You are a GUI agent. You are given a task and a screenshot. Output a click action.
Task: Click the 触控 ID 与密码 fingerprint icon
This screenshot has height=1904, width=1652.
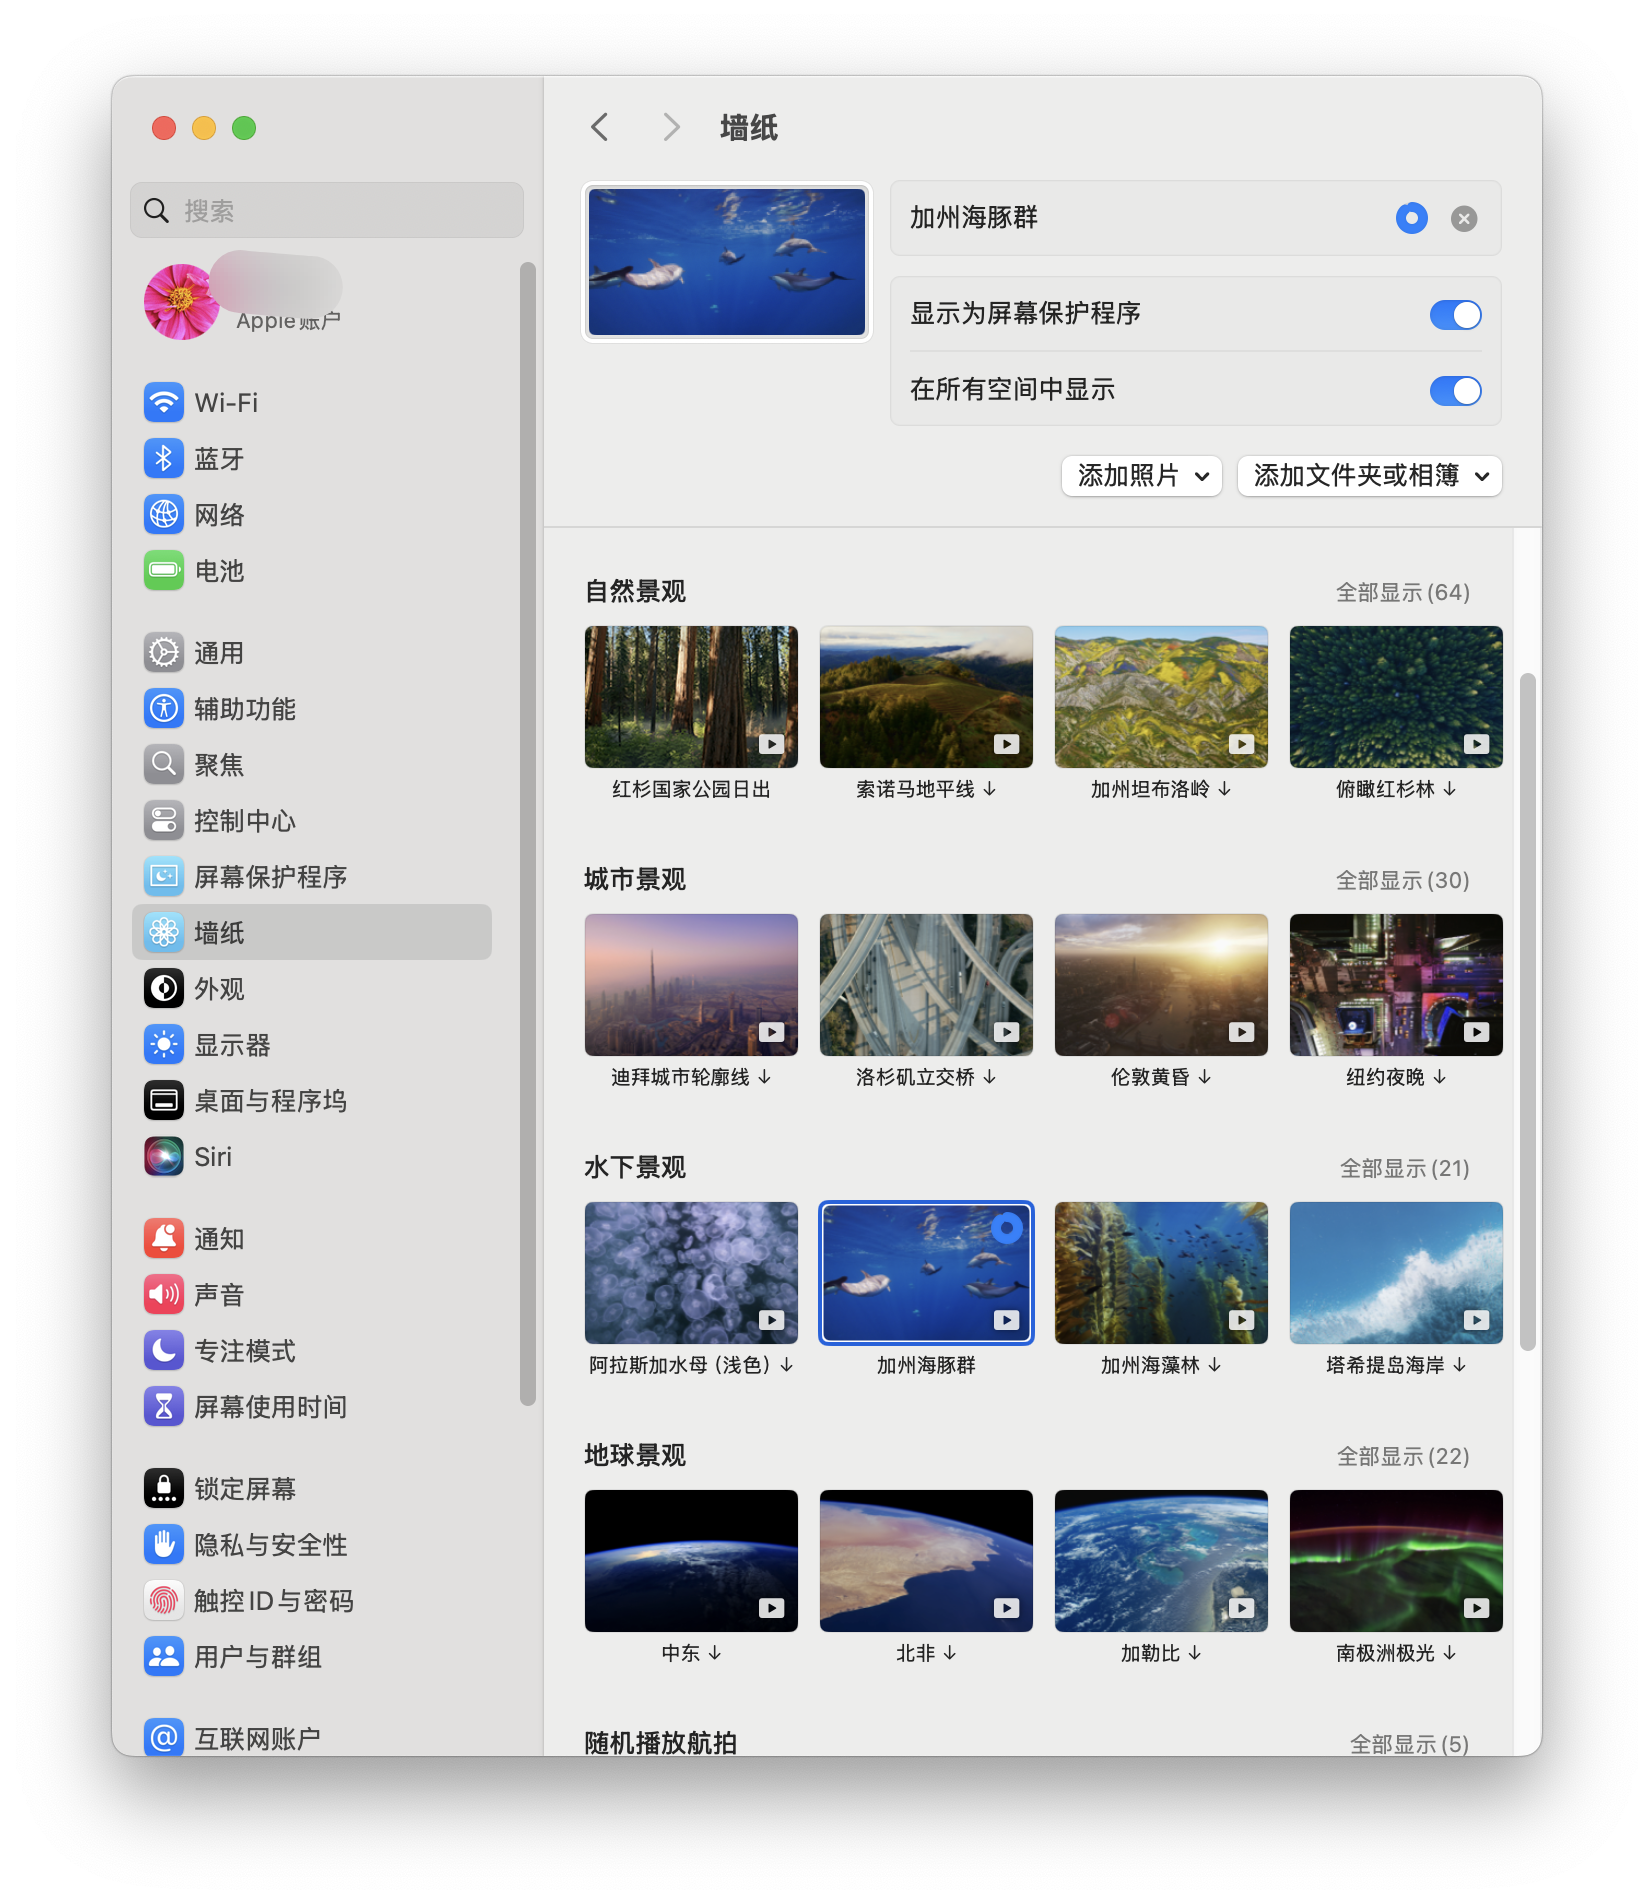[164, 1601]
